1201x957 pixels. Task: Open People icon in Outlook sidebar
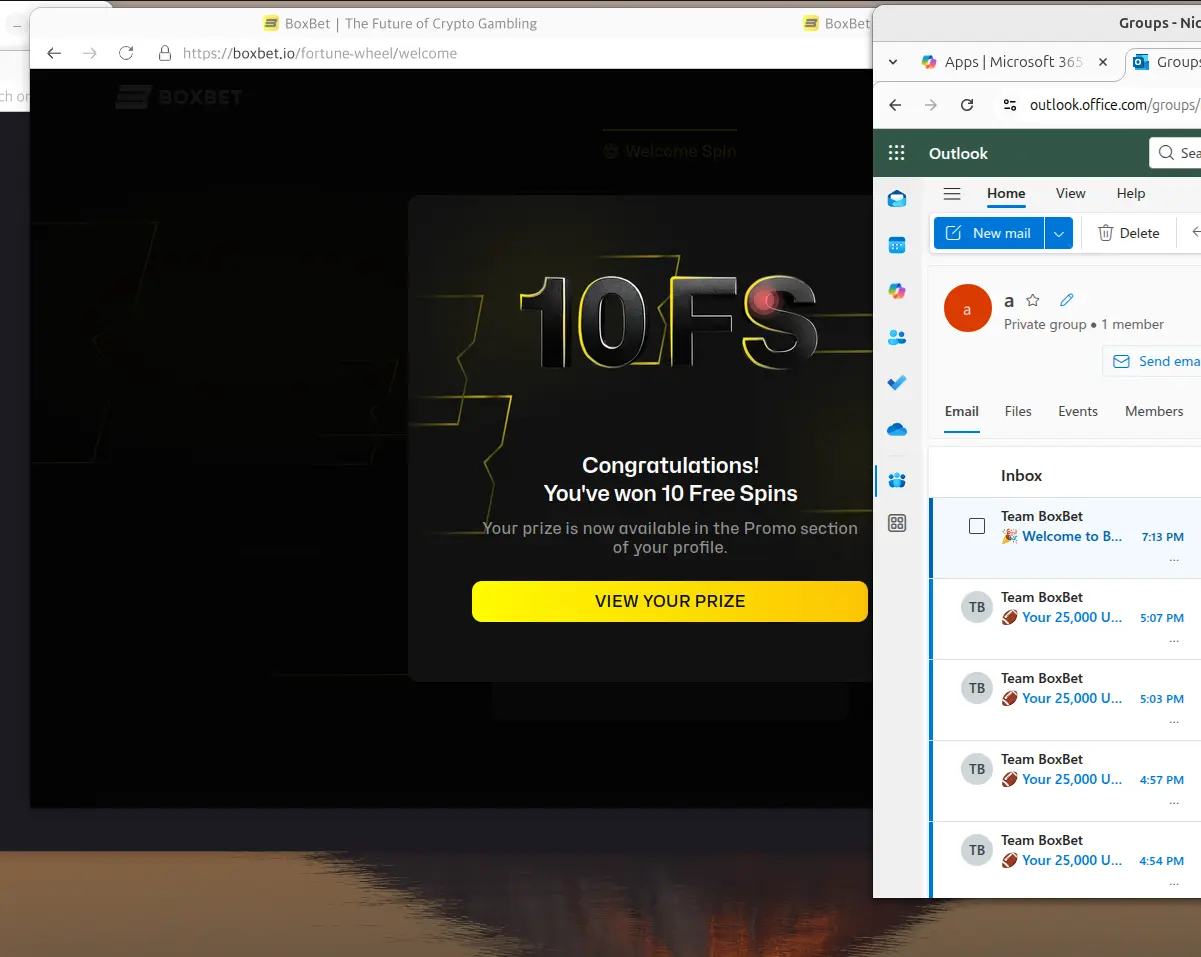coord(897,338)
